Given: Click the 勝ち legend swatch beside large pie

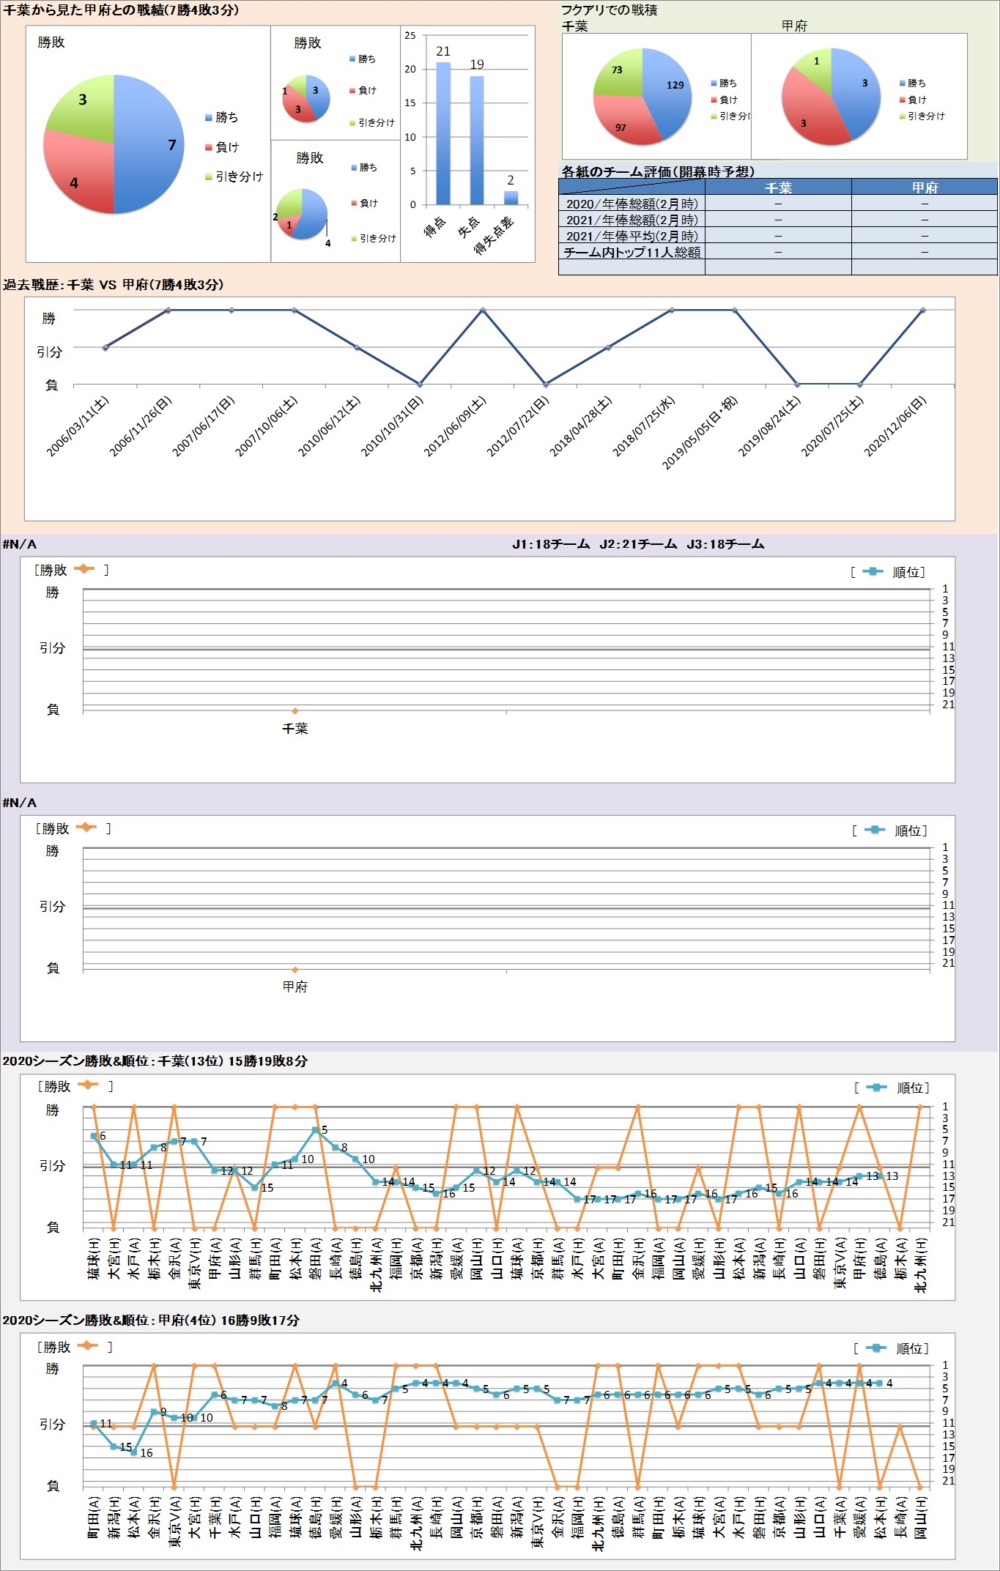Looking at the screenshot, I should pos(208,118).
